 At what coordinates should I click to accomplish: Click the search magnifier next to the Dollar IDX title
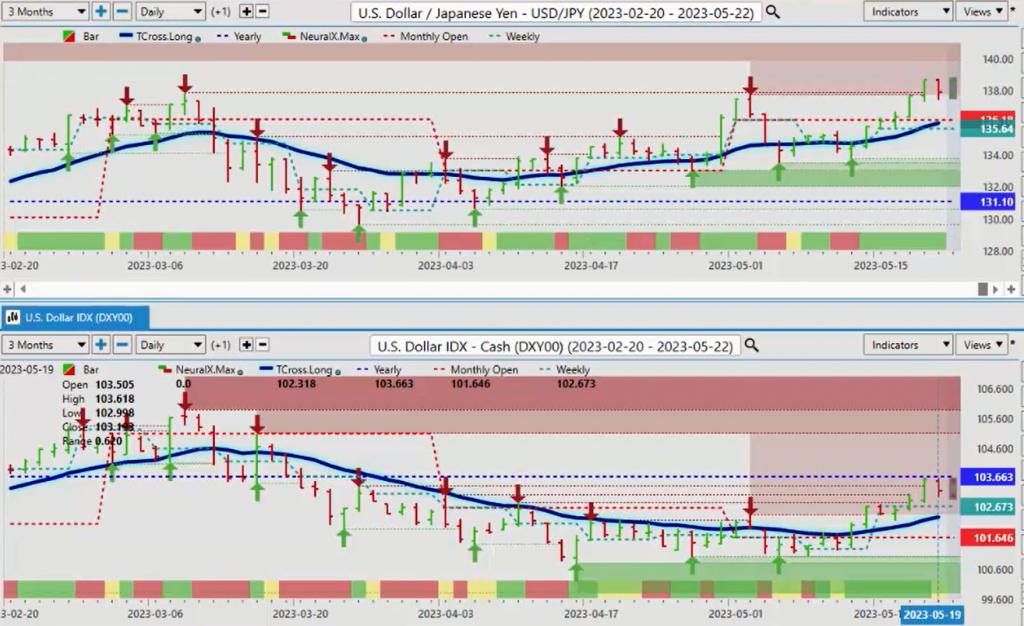(x=752, y=345)
